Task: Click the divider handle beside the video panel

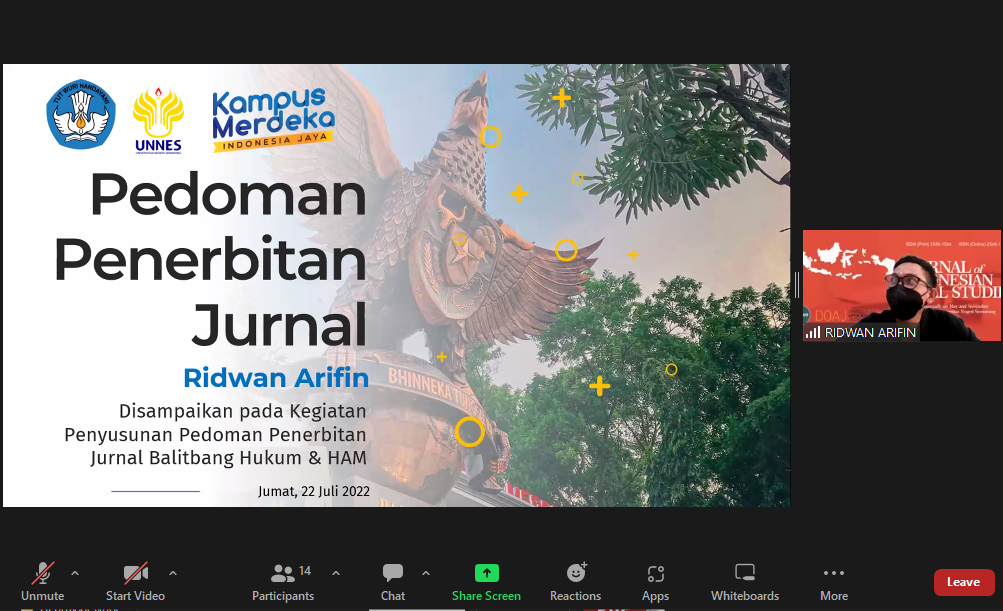Action: [797, 286]
